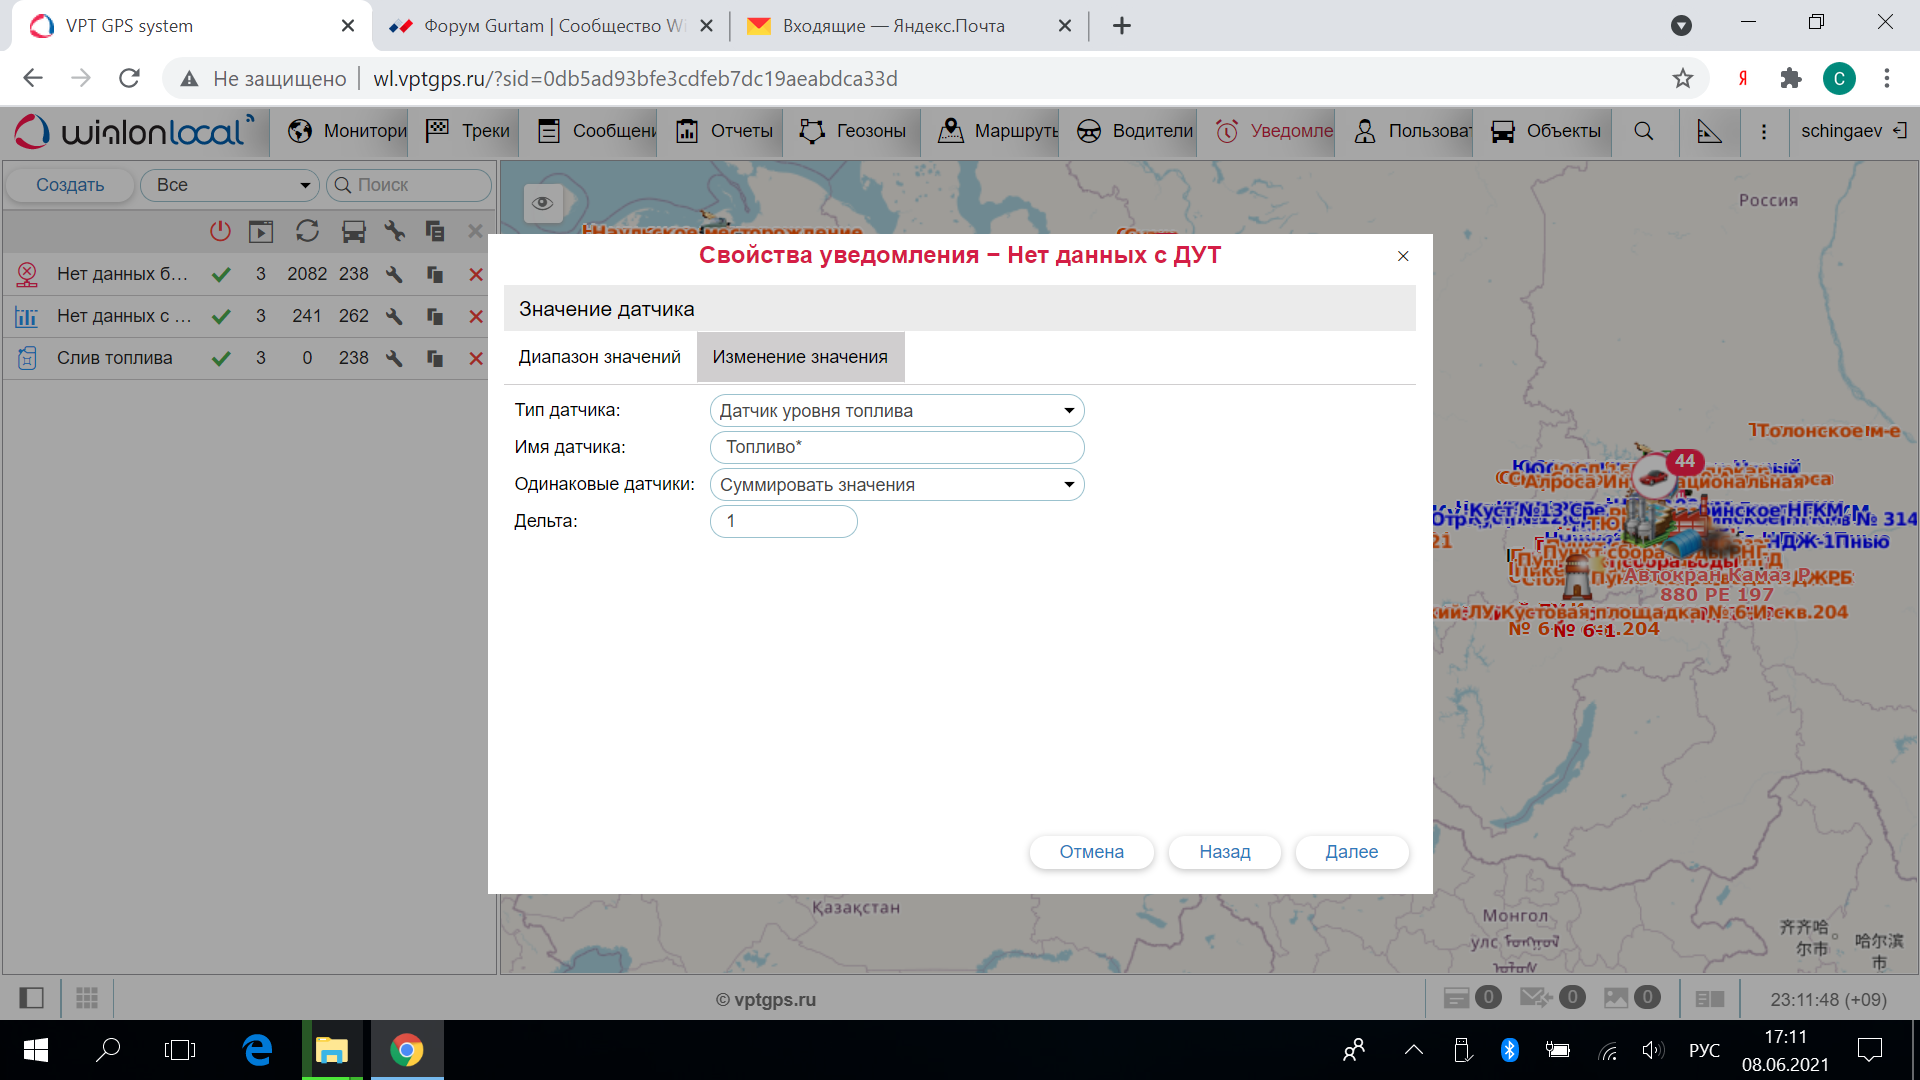Bookmark page with the star icon
The image size is (1920, 1080).
coord(1683,78)
